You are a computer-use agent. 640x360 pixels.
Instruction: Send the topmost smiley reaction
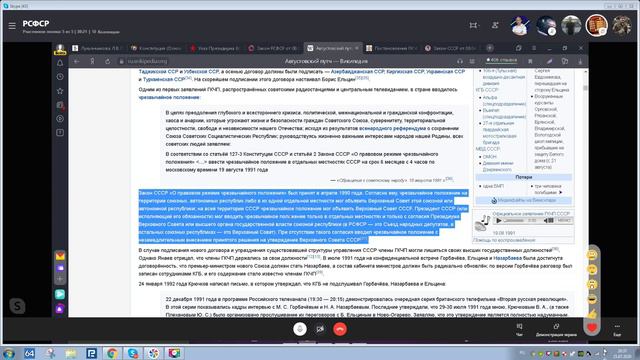pyautogui.click(x=592, y=255)
